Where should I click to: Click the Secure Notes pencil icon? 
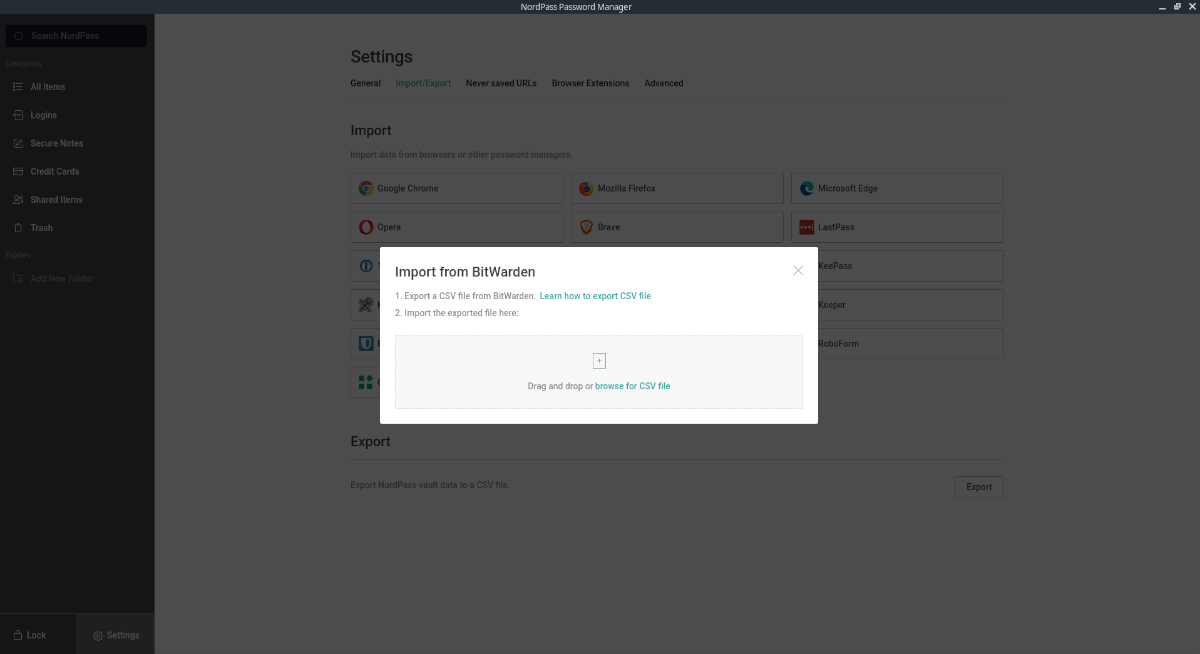click(x=16, y=143)
